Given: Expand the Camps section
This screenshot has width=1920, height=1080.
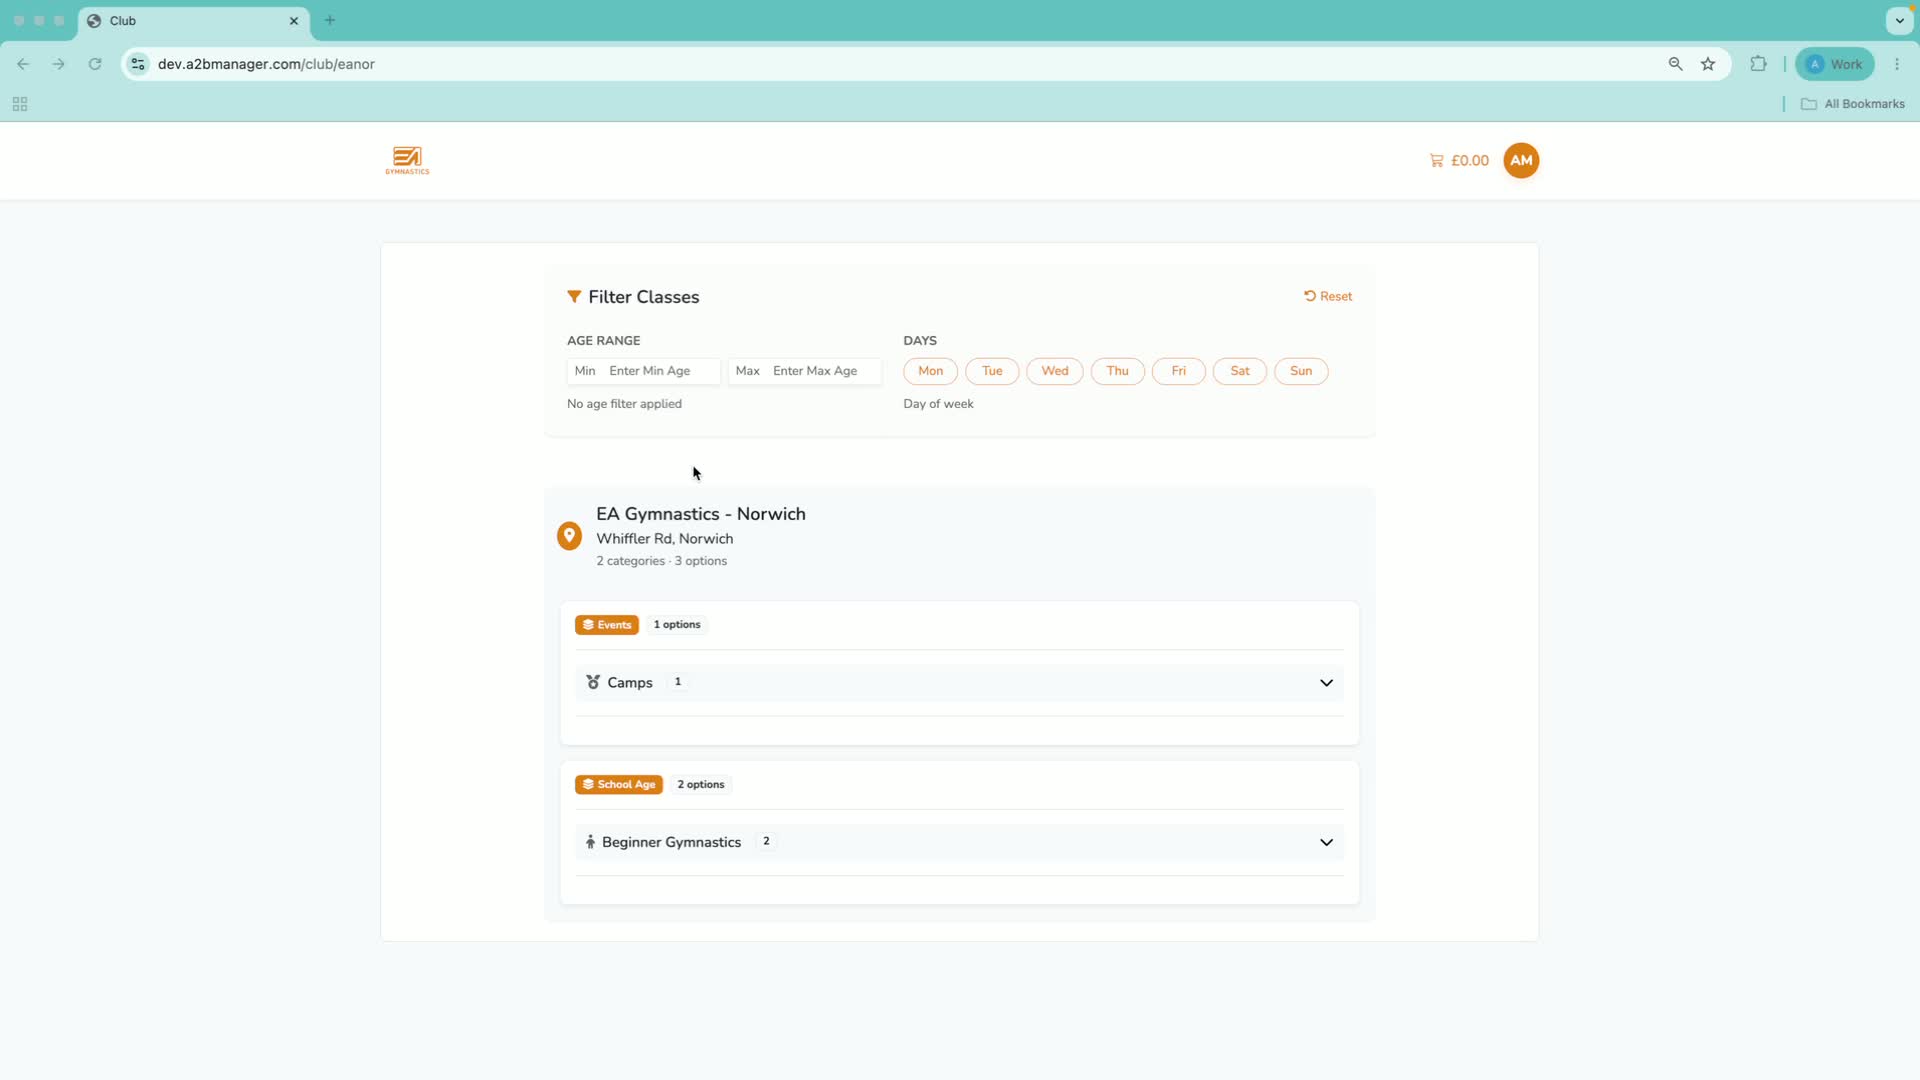Looking at the screenshot, I should pyautogui.click(x=959, y=683).
